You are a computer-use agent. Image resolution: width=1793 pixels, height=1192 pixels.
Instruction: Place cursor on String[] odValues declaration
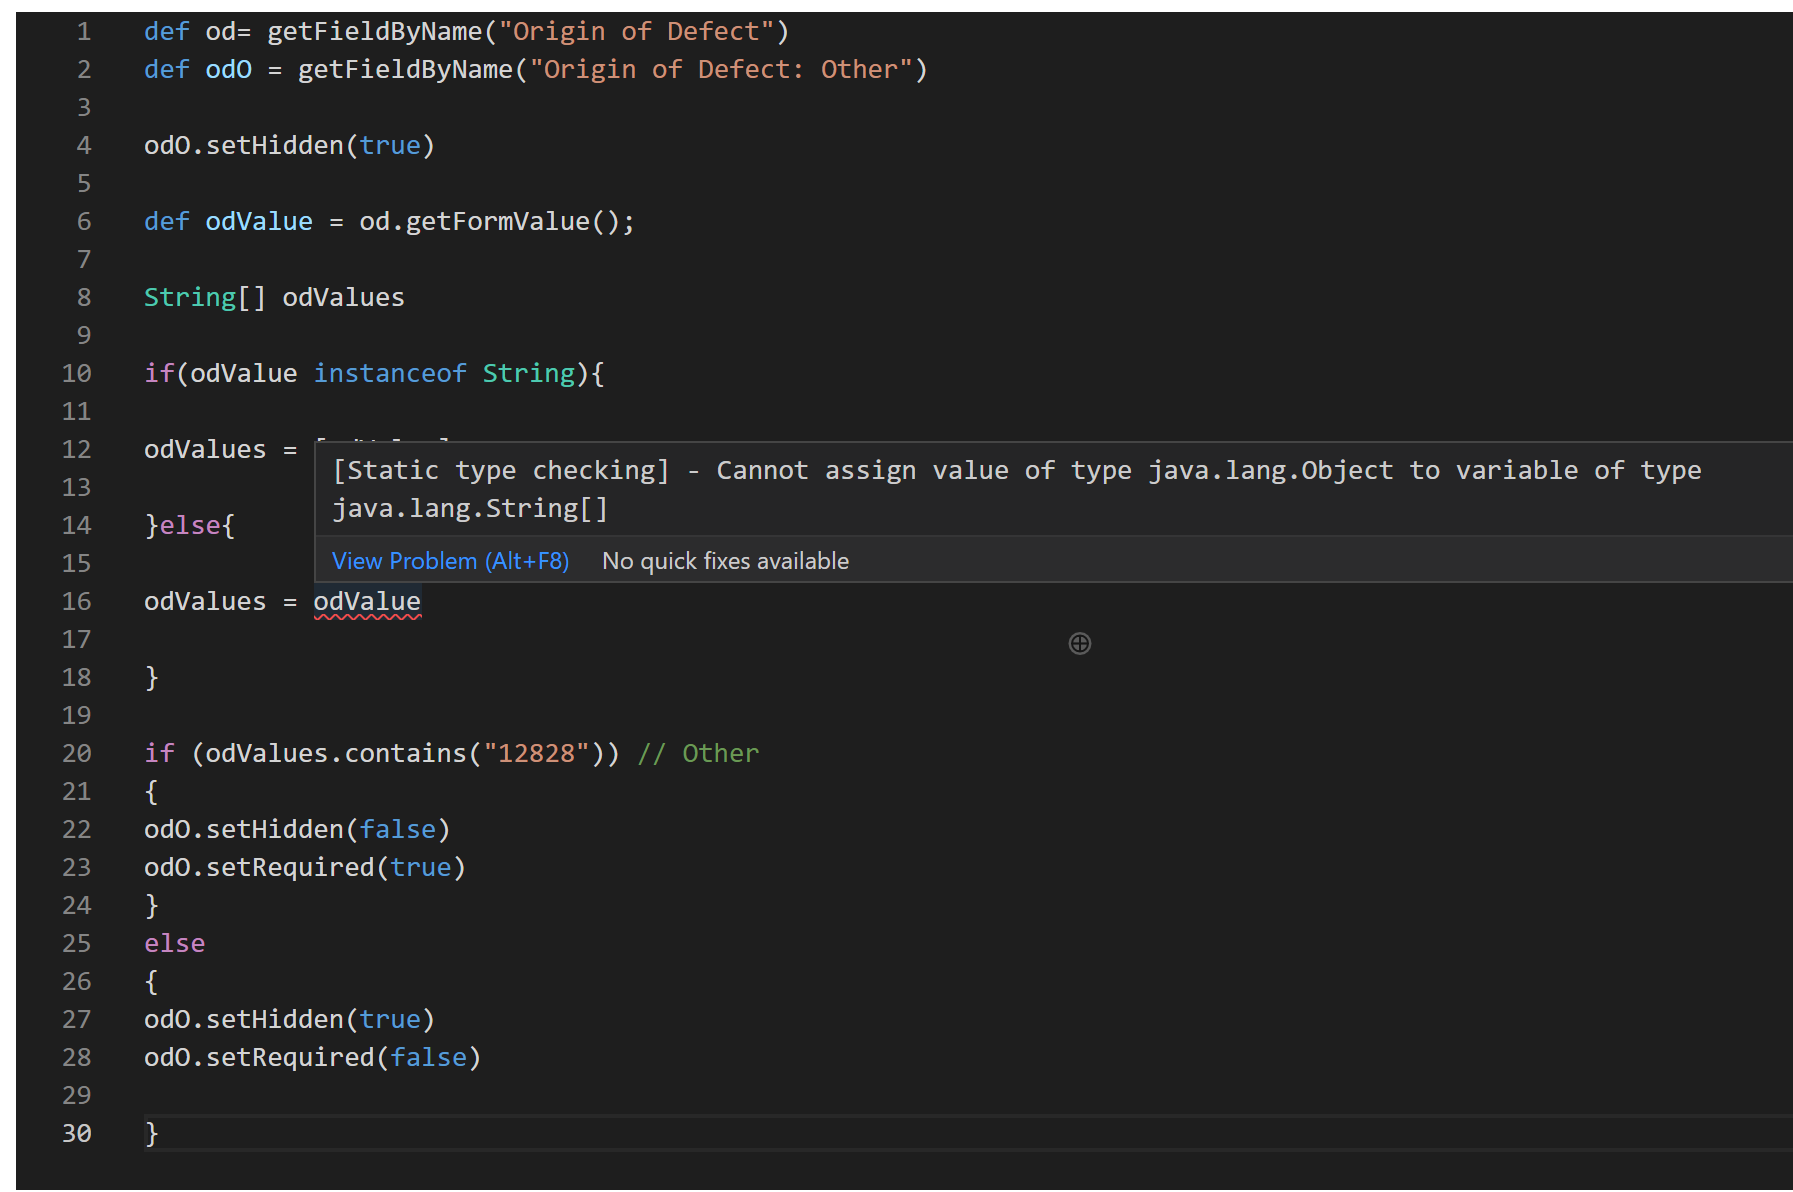[274, 298]
